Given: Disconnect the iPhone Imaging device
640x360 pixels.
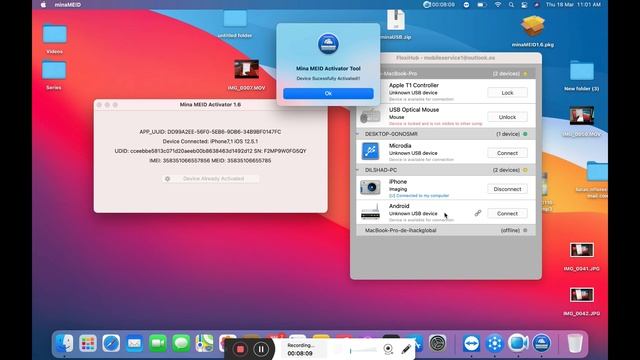Looking at the screenshot, I should pos(507,189).
